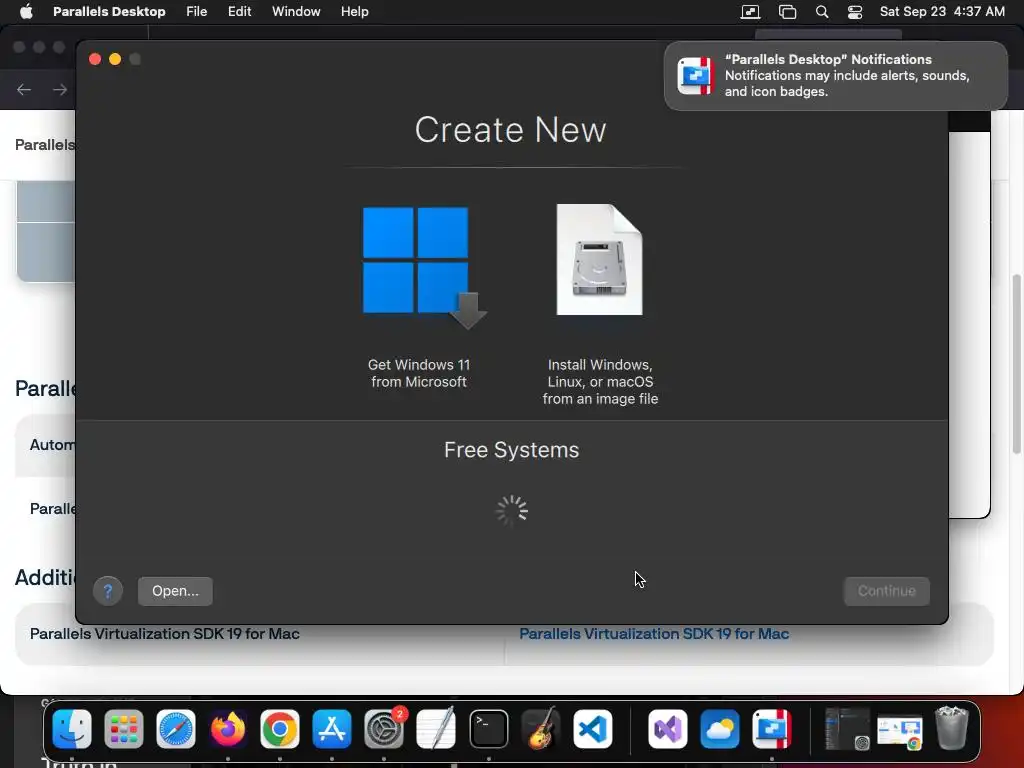
Task: Click the Parallels Desktop icon in the Dock
Action: click(772, 729)
